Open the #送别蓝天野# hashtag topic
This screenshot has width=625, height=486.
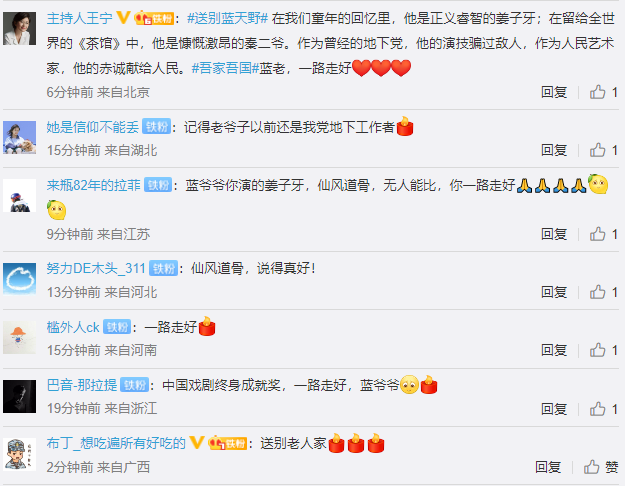pos(227,18)
